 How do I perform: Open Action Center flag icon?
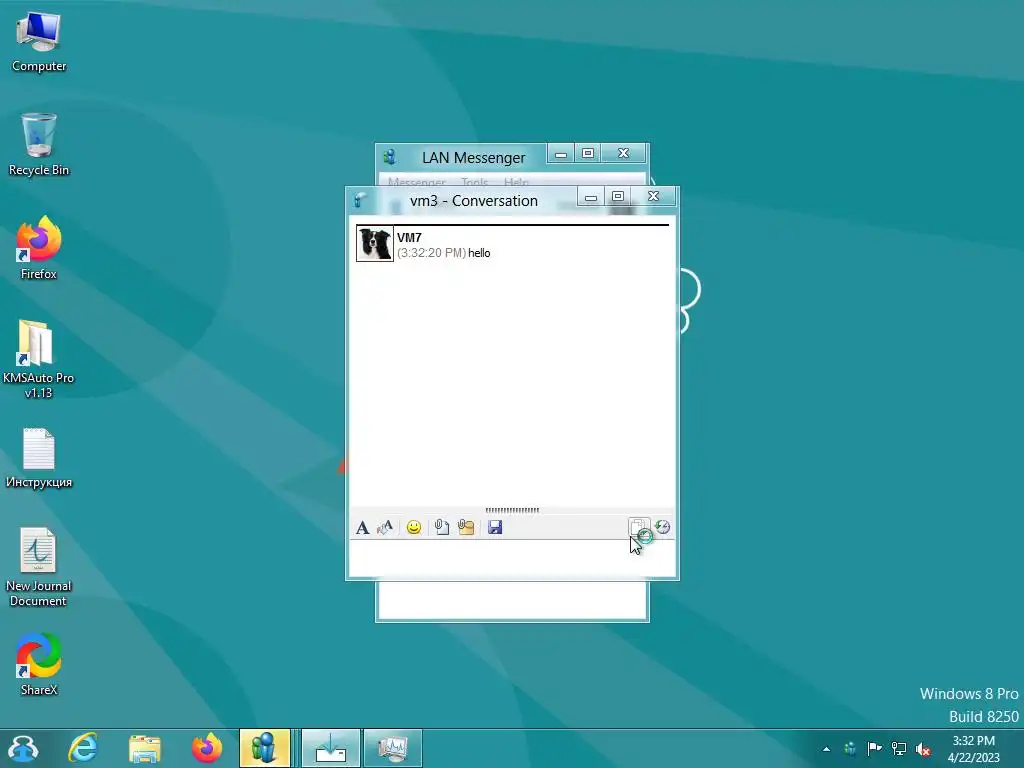(x=874, y=748)
